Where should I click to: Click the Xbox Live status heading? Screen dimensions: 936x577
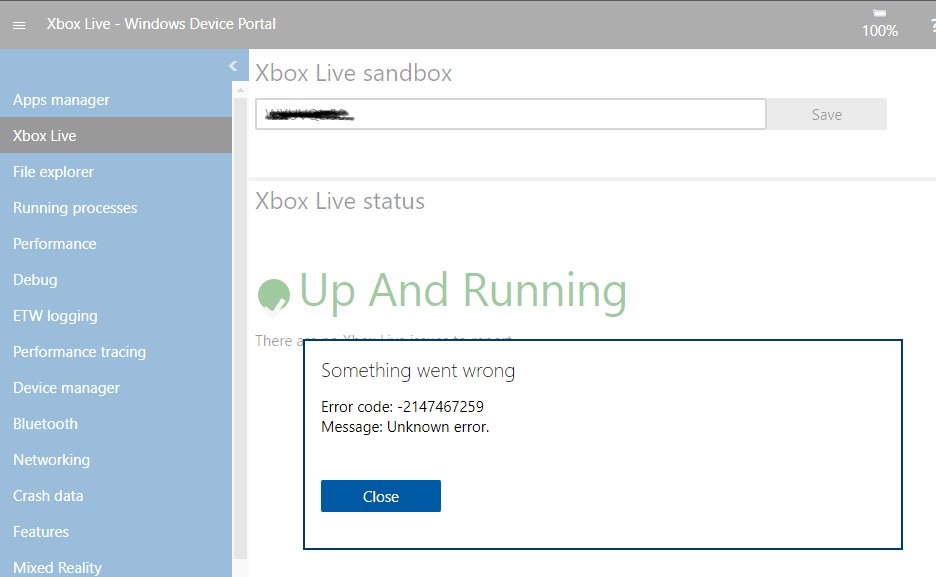tap(340, 201)
